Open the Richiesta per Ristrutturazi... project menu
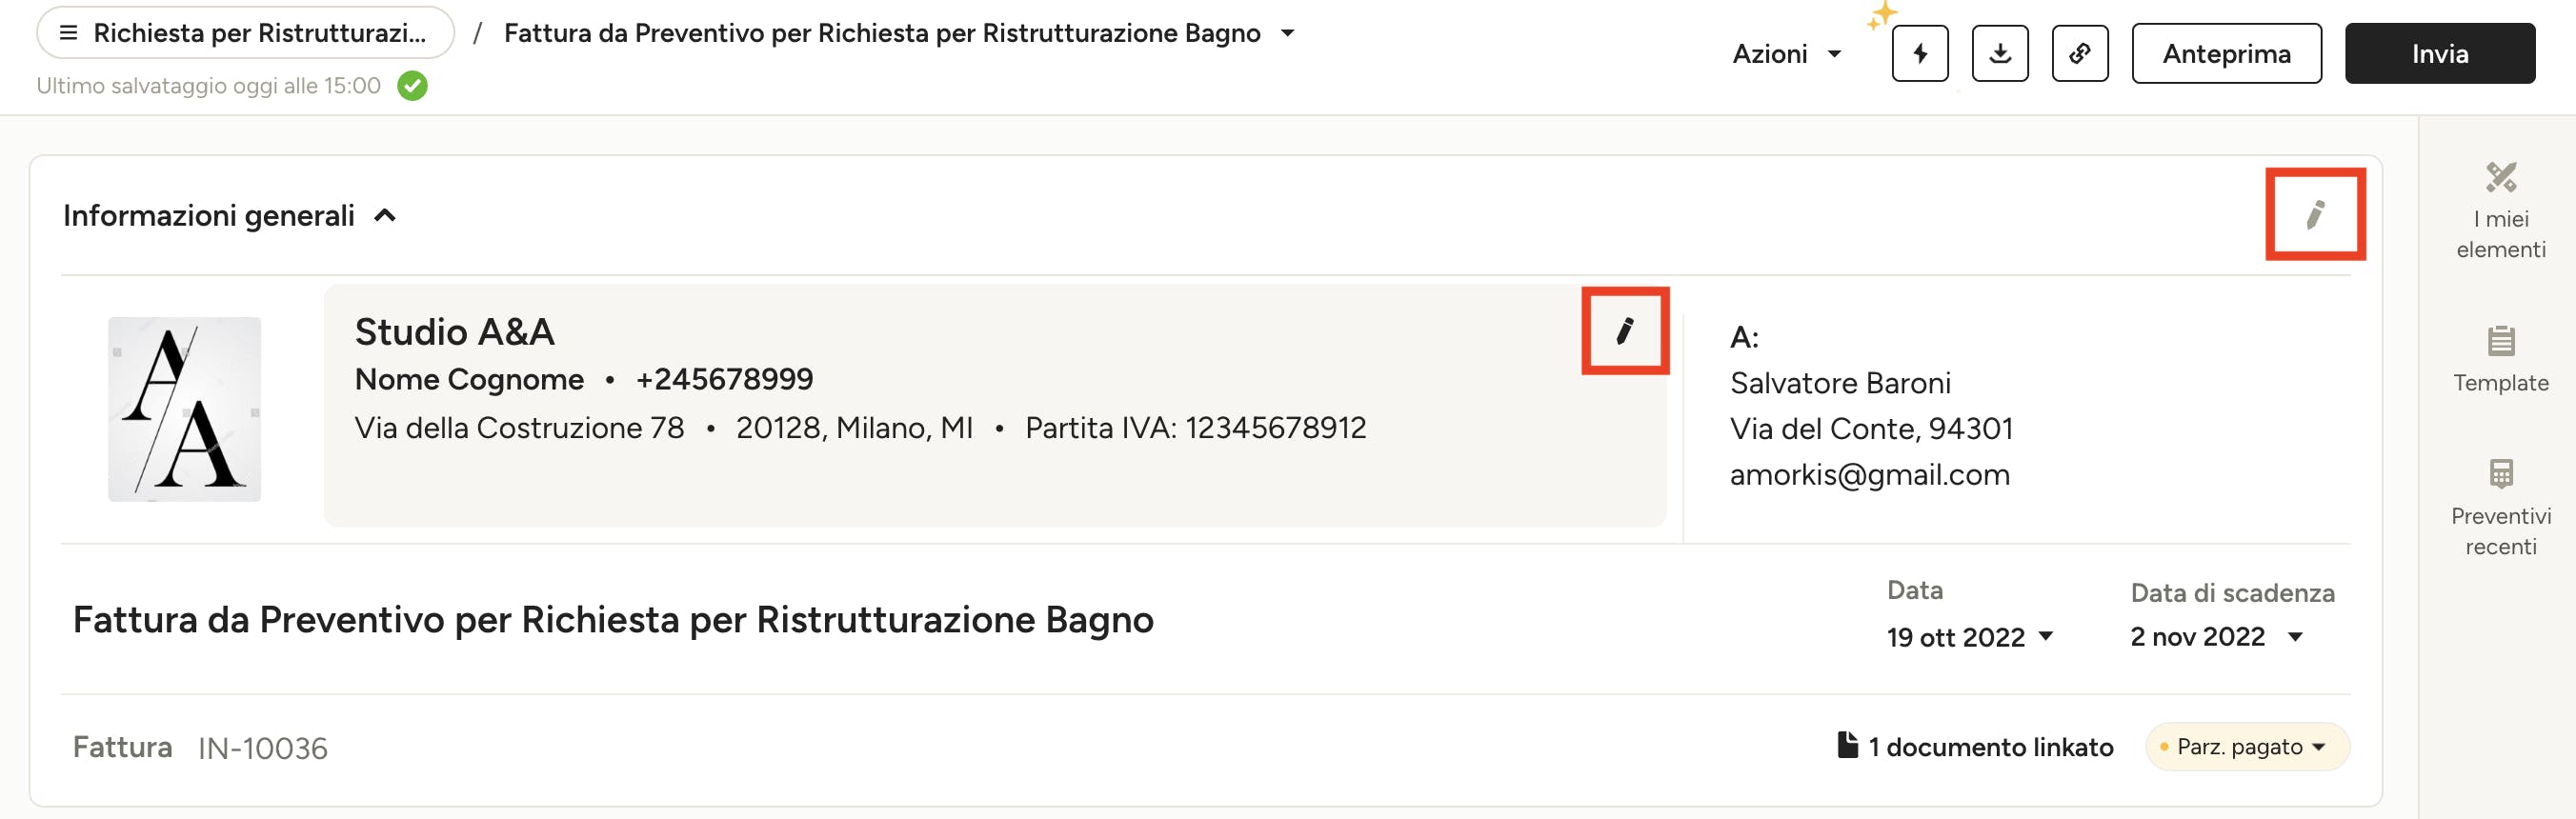This screenshot has height=819, width=2576. point(245,33)
